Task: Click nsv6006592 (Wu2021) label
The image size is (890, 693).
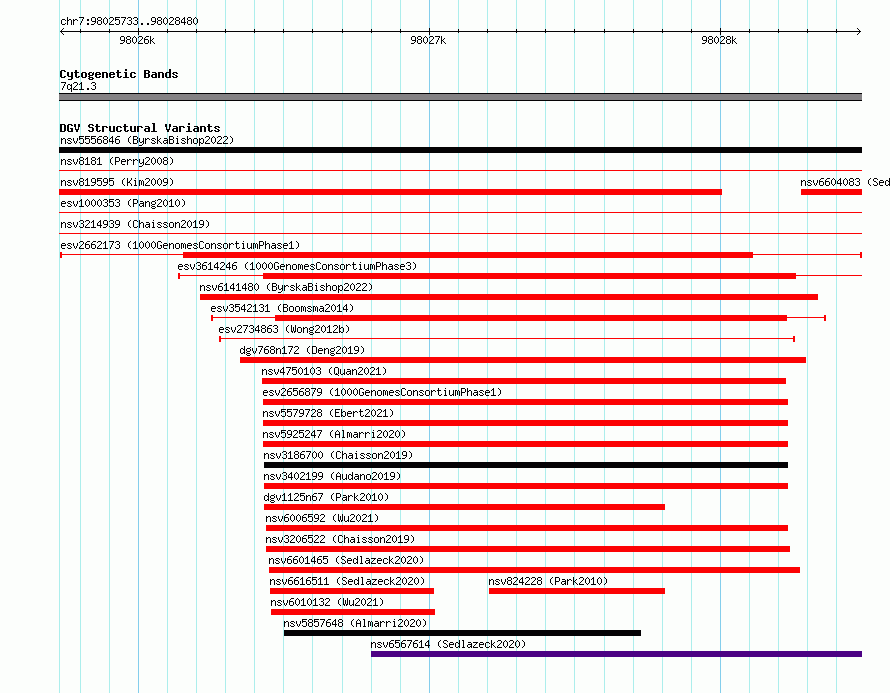Action: (322, 518)
